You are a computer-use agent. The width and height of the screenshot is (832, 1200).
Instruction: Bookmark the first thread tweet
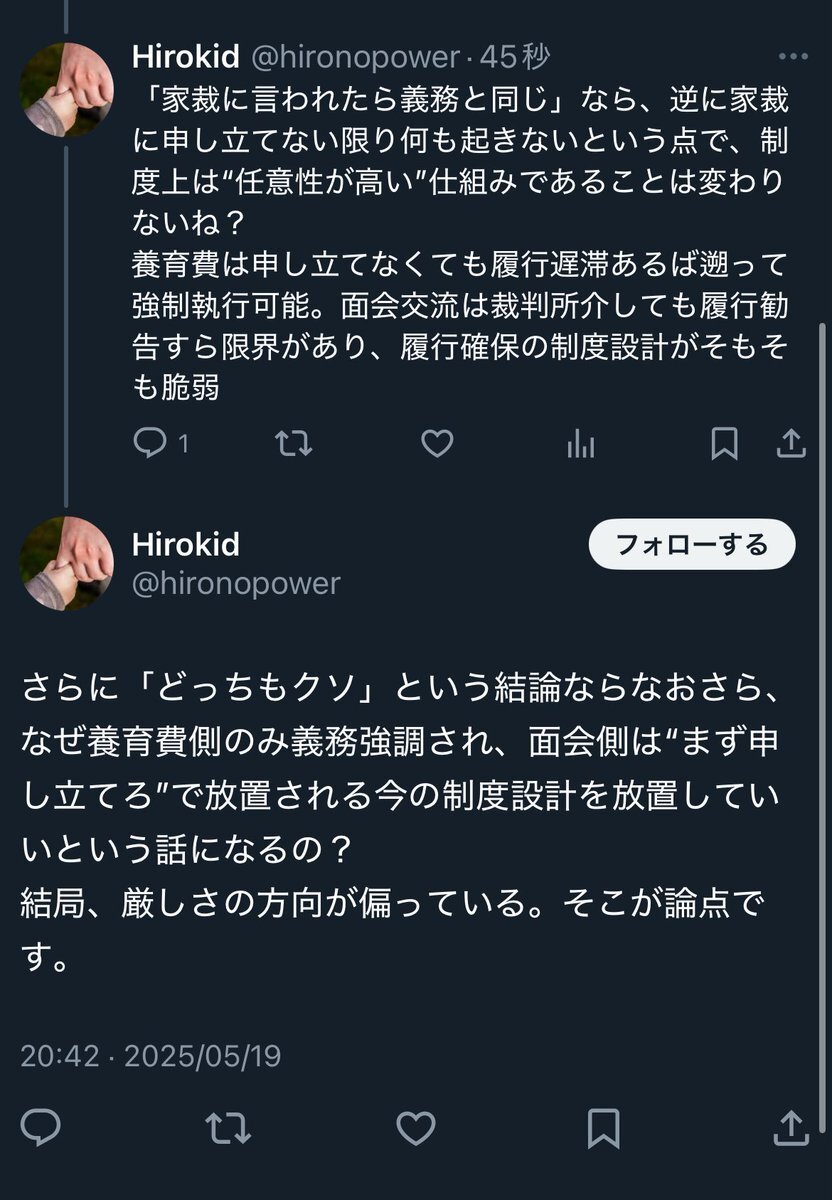point(723,443)
